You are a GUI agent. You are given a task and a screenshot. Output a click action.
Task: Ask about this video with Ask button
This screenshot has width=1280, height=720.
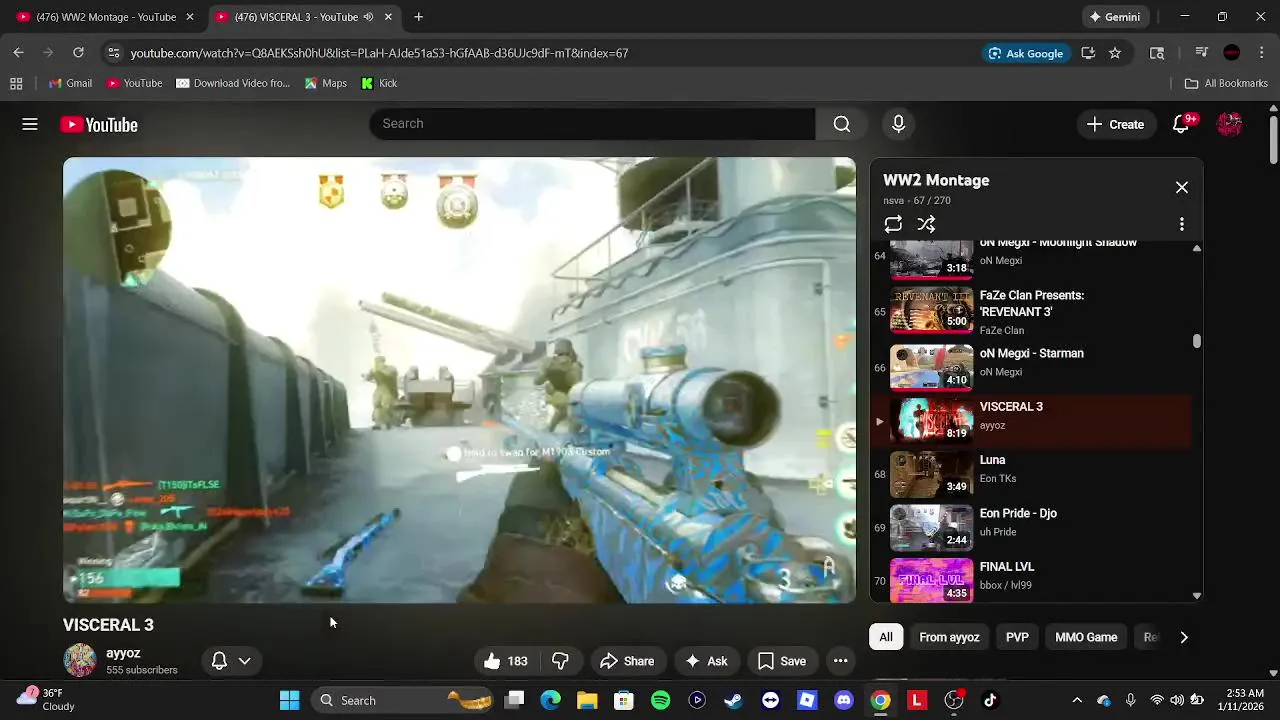click(706, 661)
